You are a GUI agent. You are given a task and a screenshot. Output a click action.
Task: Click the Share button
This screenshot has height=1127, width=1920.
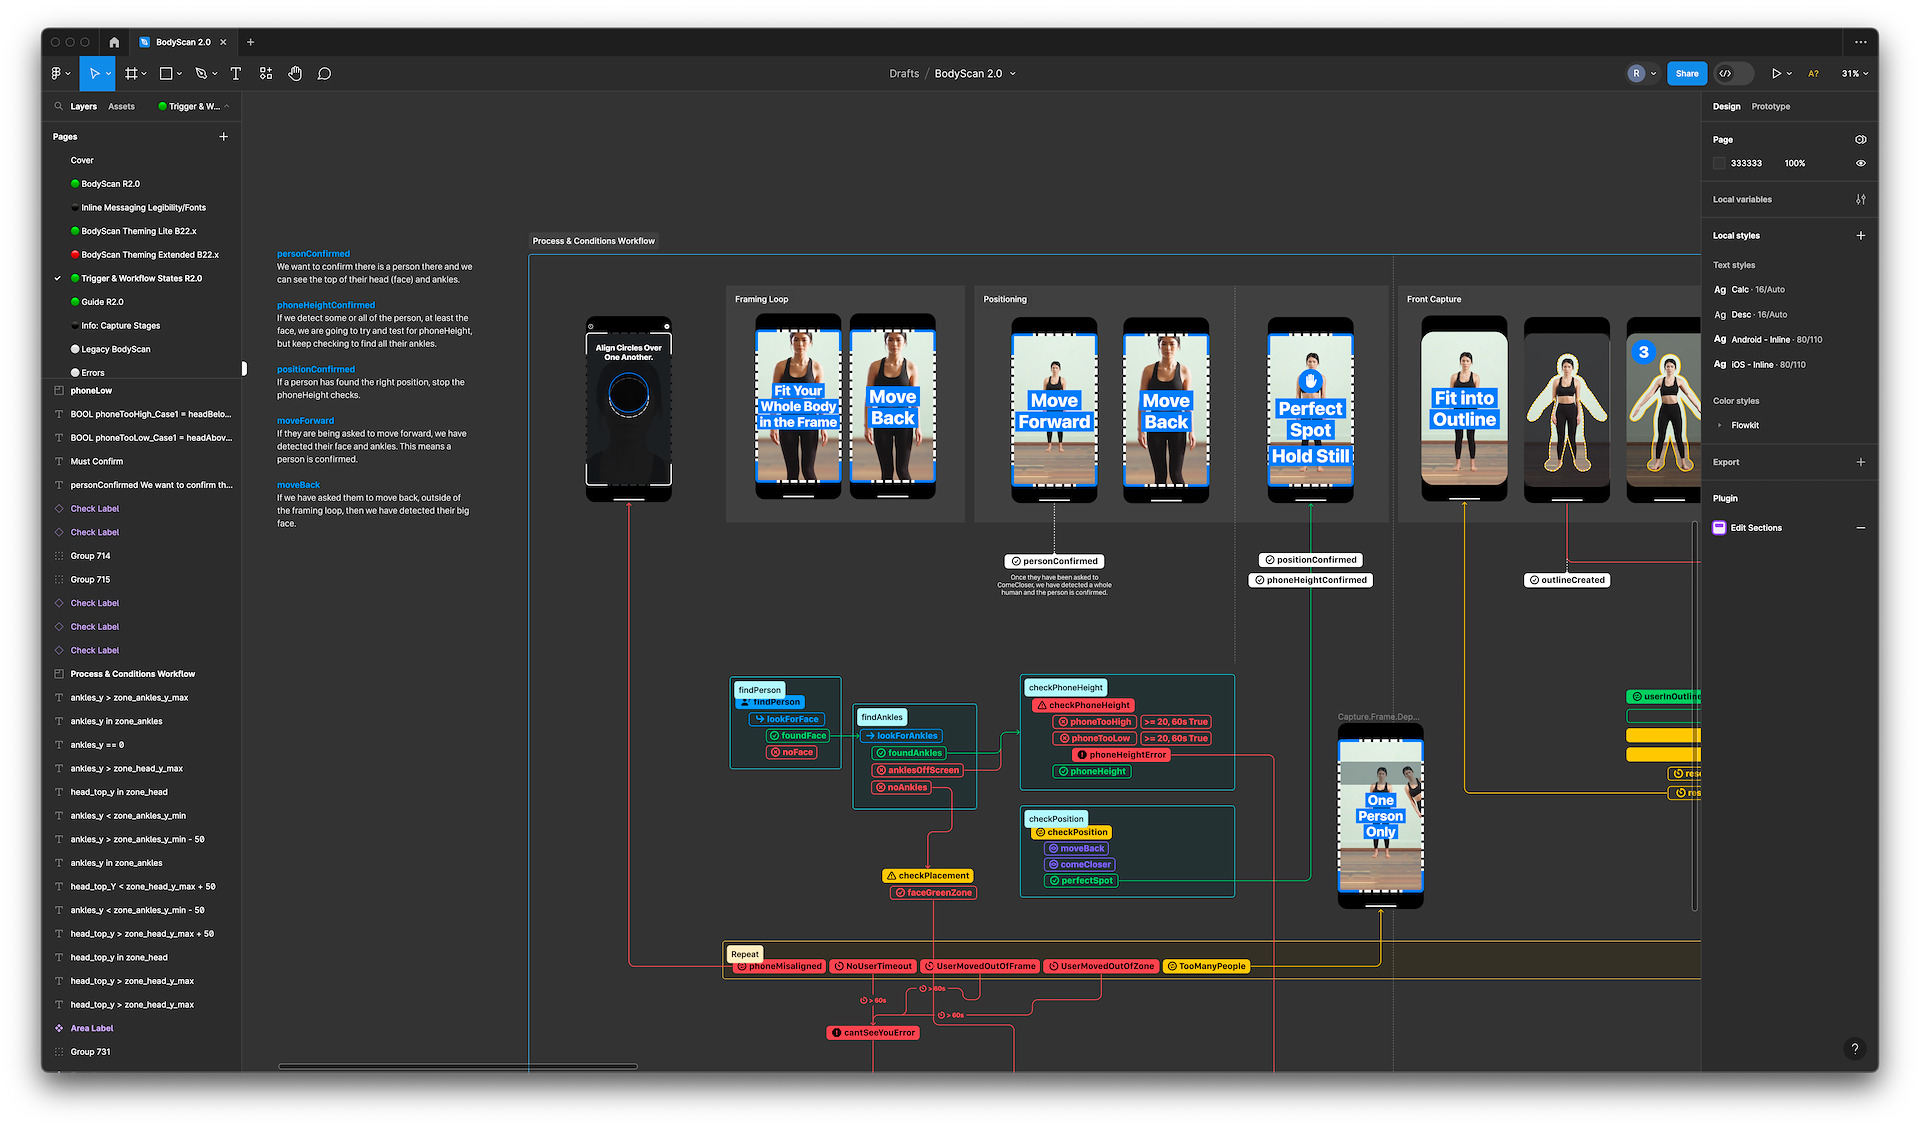(x=1686, y=74)
